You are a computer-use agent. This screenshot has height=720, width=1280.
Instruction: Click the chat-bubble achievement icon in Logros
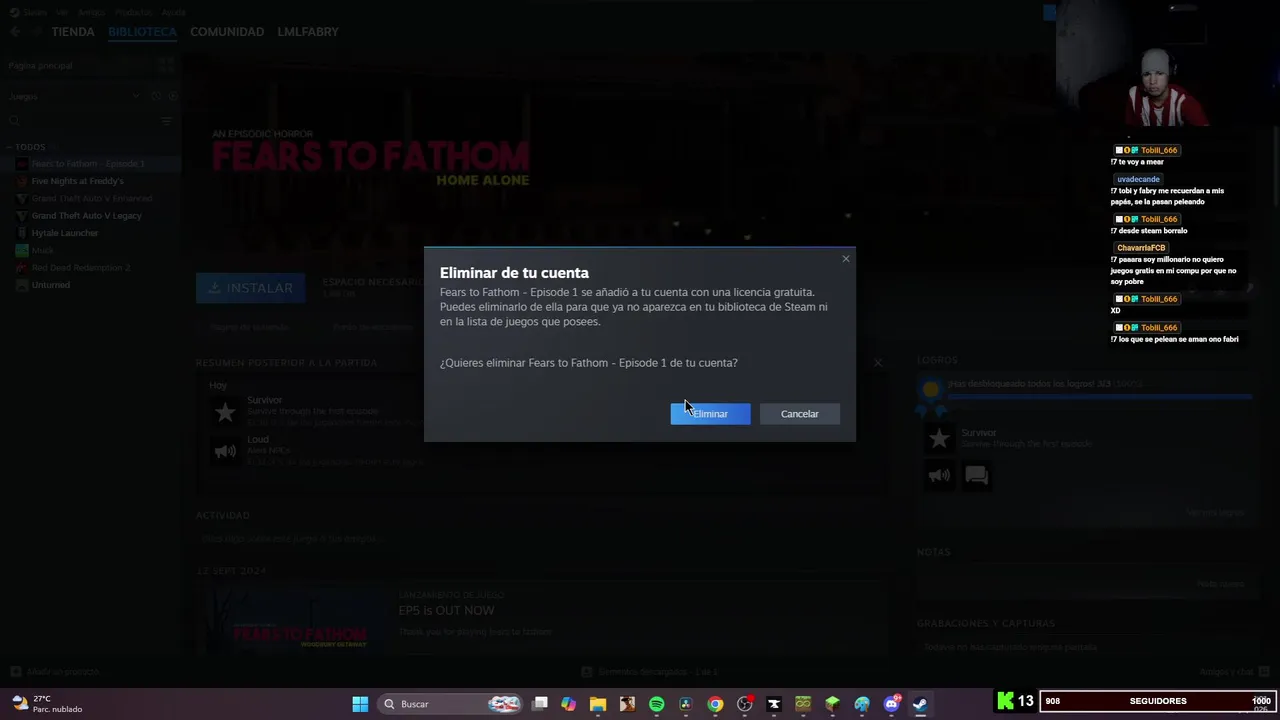pos(977,476)
